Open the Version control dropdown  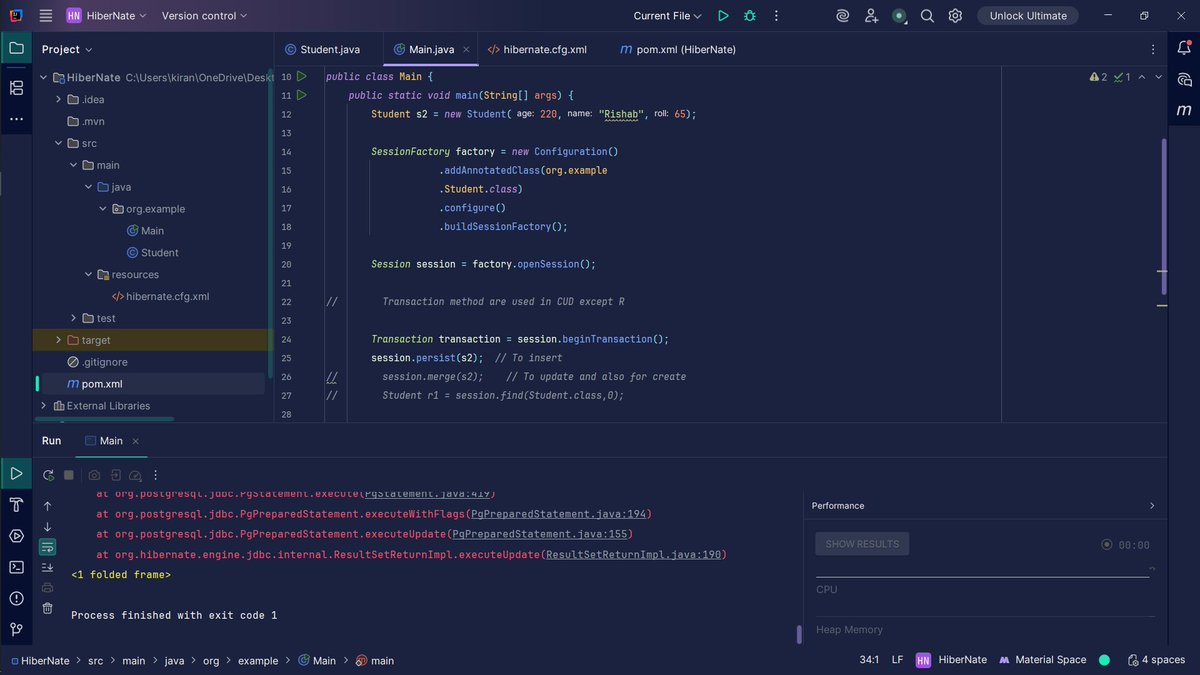[204, 16]
